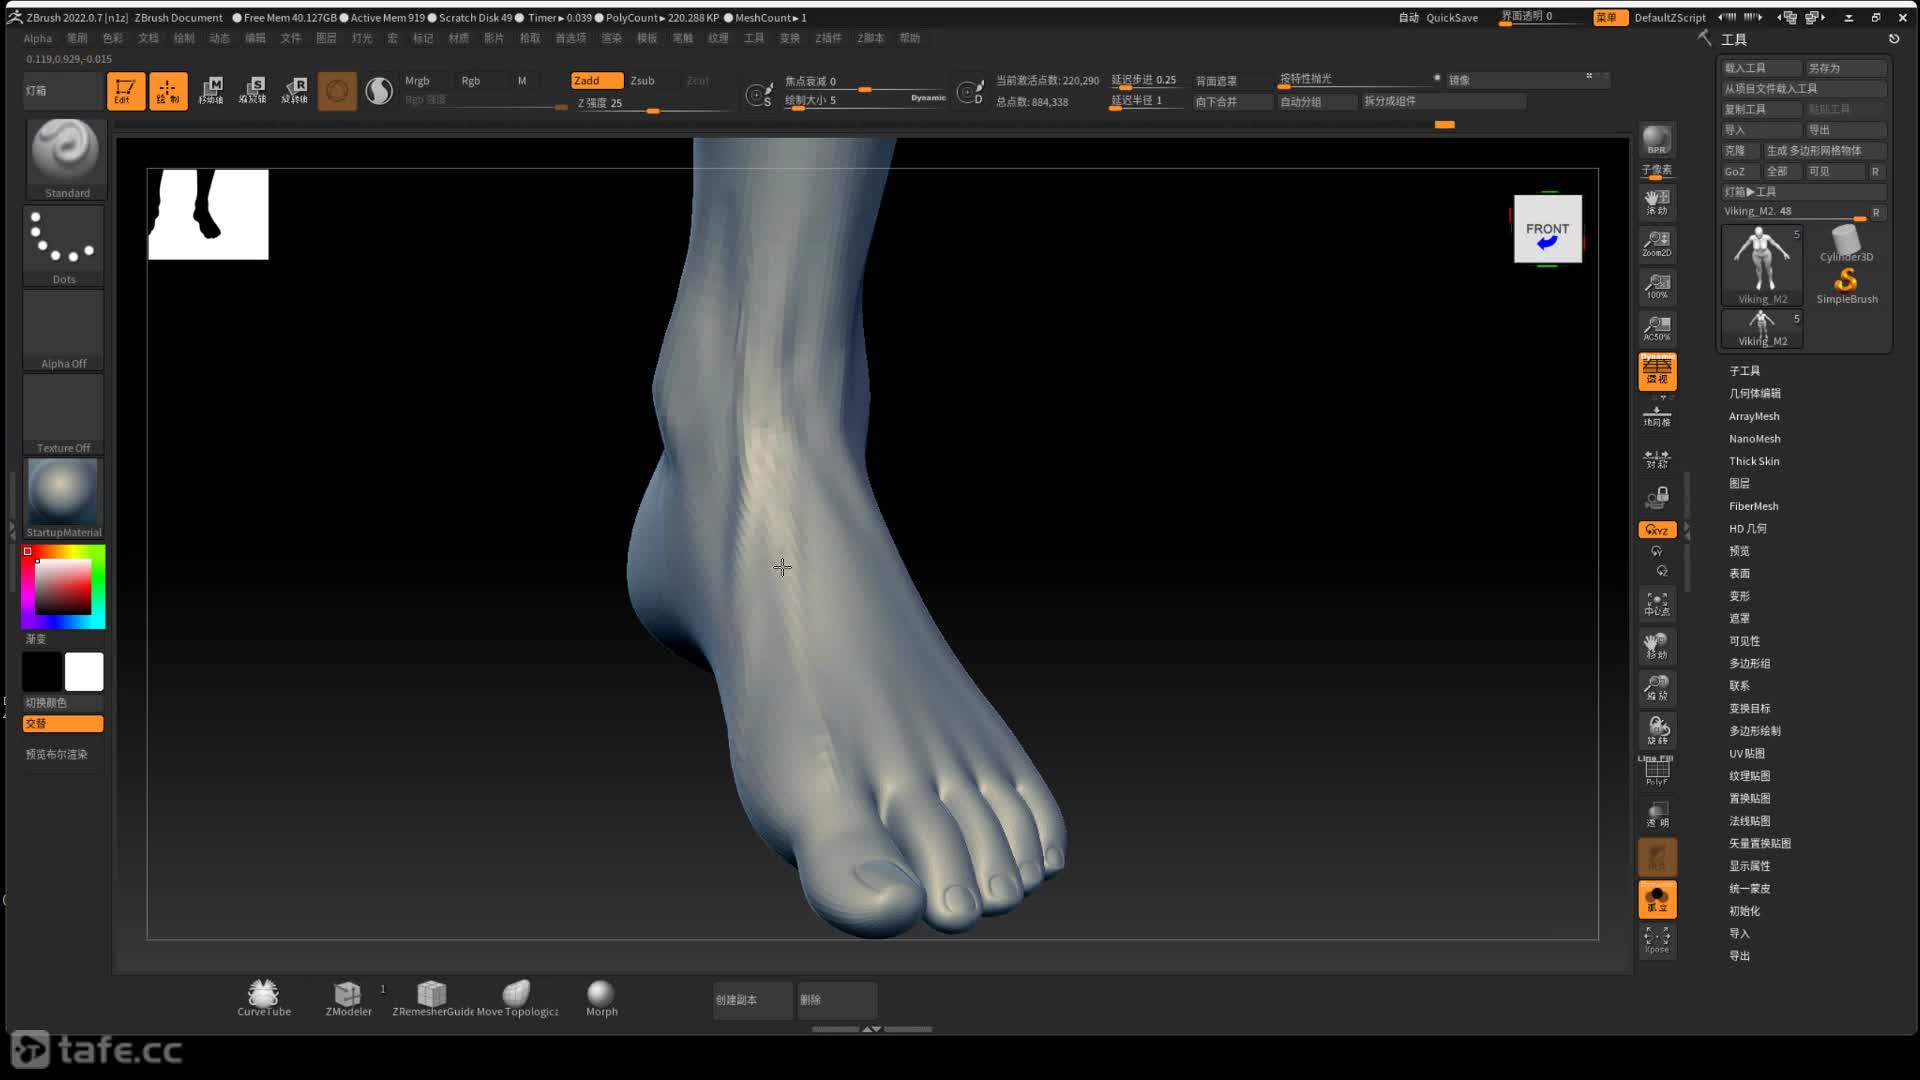
Task: Click the AC50% half-size zoom icon
Action: click(1657, 328)
